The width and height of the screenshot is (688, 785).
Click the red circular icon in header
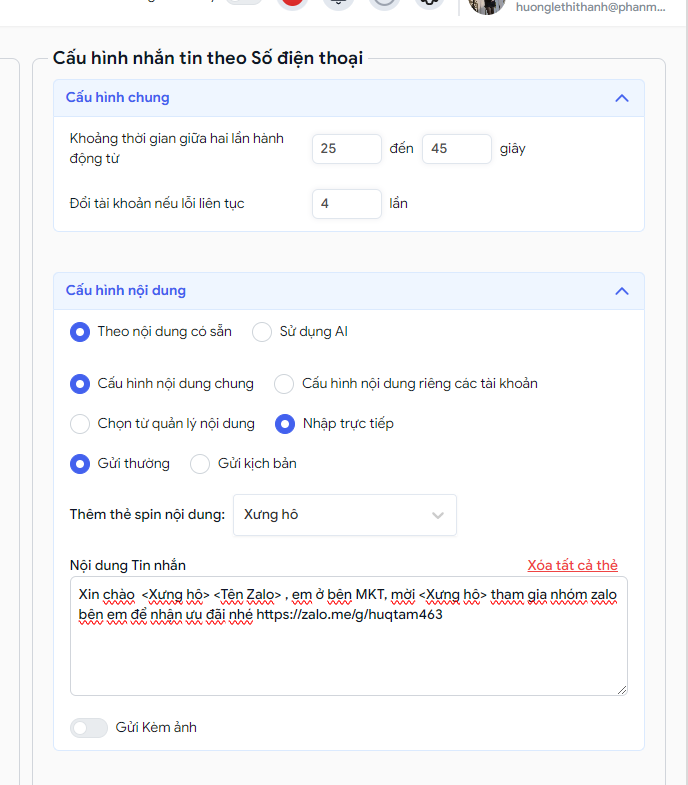[x=292, y=3]
